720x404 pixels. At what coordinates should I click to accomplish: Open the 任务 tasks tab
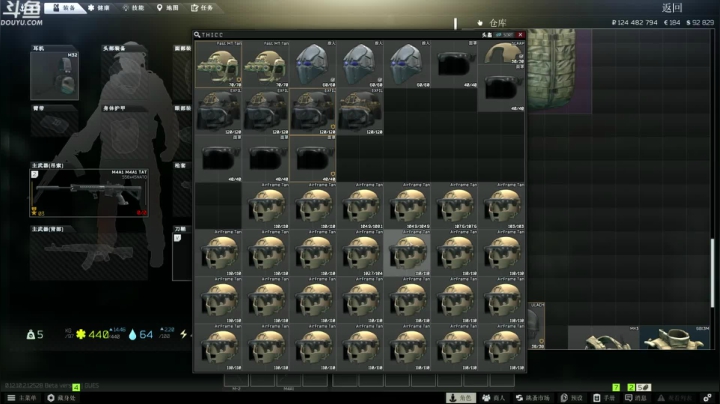[202, 7]
